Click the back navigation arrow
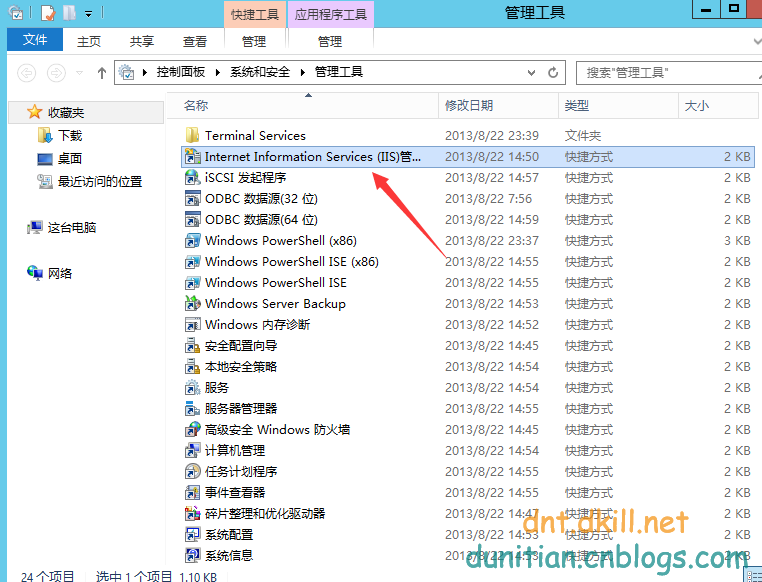 26,73
